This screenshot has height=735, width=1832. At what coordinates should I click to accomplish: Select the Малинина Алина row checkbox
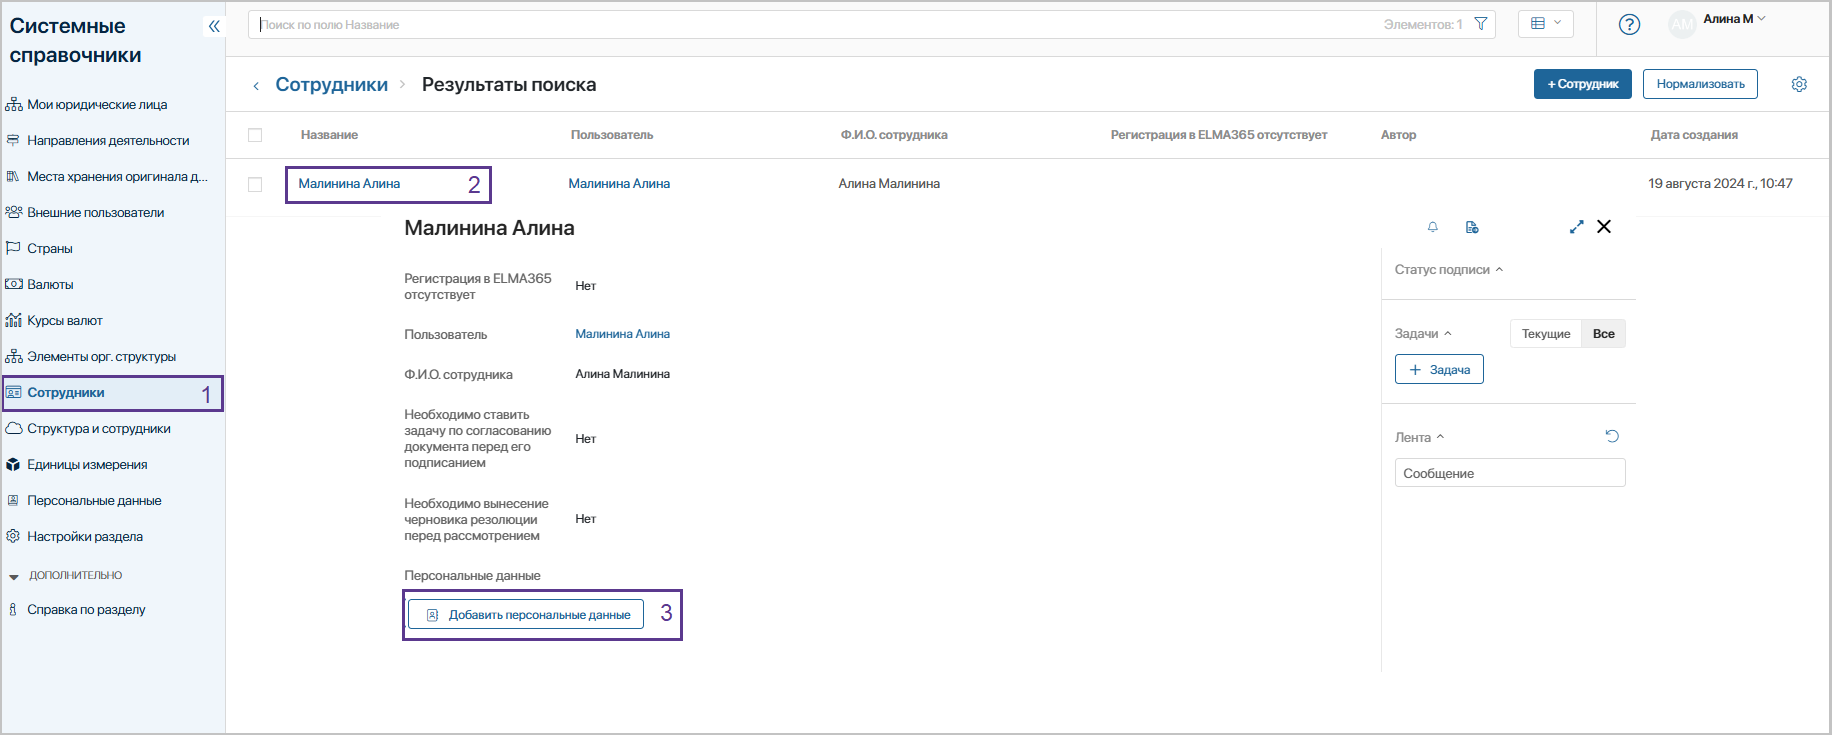[255, 184]
